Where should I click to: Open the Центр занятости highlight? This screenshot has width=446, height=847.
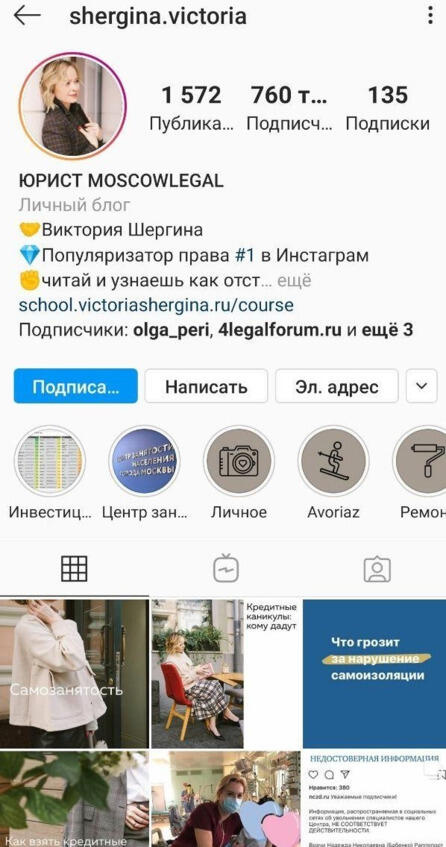[x=144, y=461]
